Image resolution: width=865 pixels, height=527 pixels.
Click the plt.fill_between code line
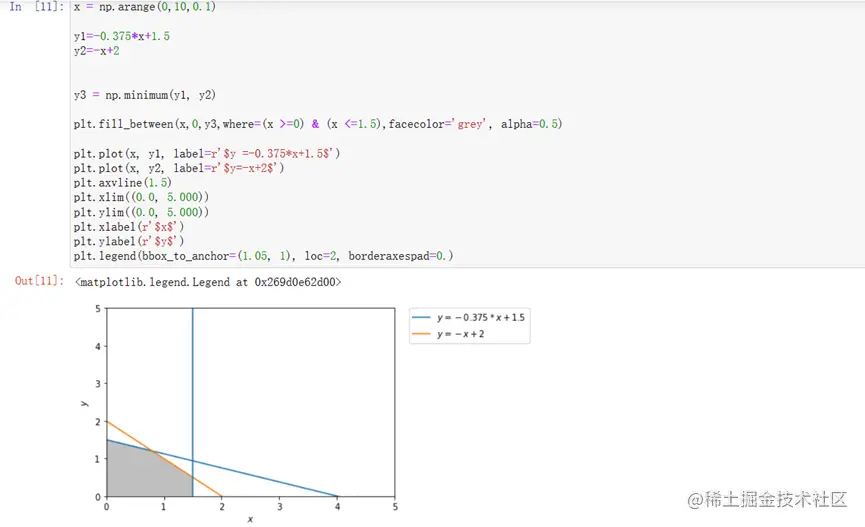tap(318, 124)
